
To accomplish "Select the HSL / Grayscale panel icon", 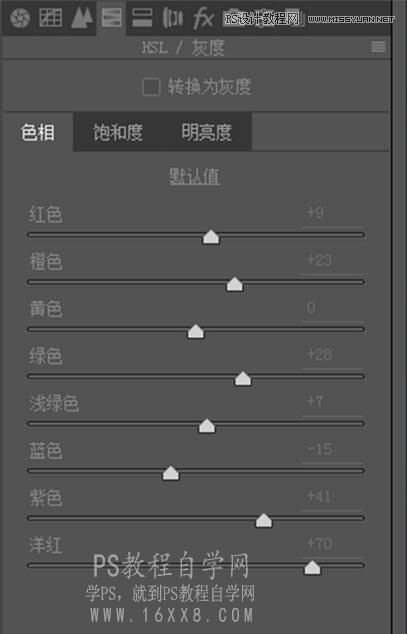I will point(112,18).
